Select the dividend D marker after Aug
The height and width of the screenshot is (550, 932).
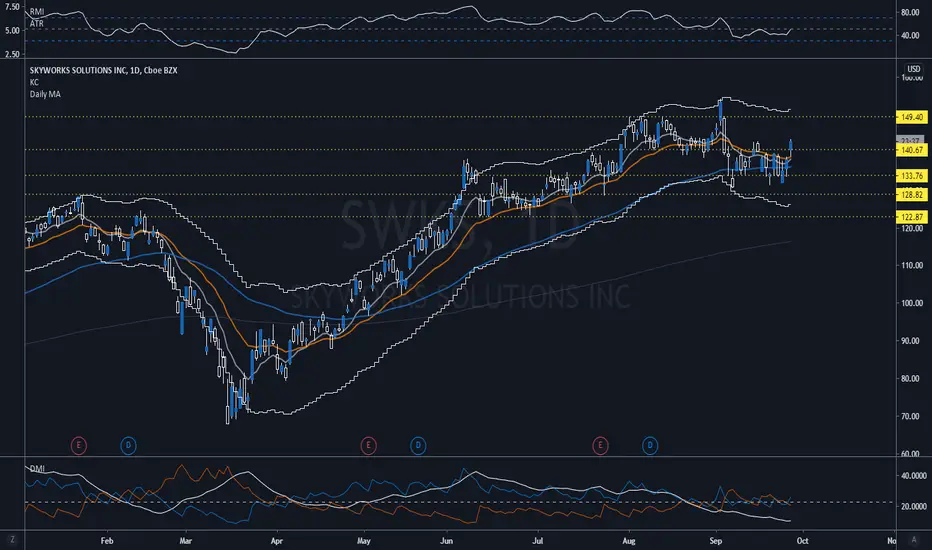tap(650, 445)
